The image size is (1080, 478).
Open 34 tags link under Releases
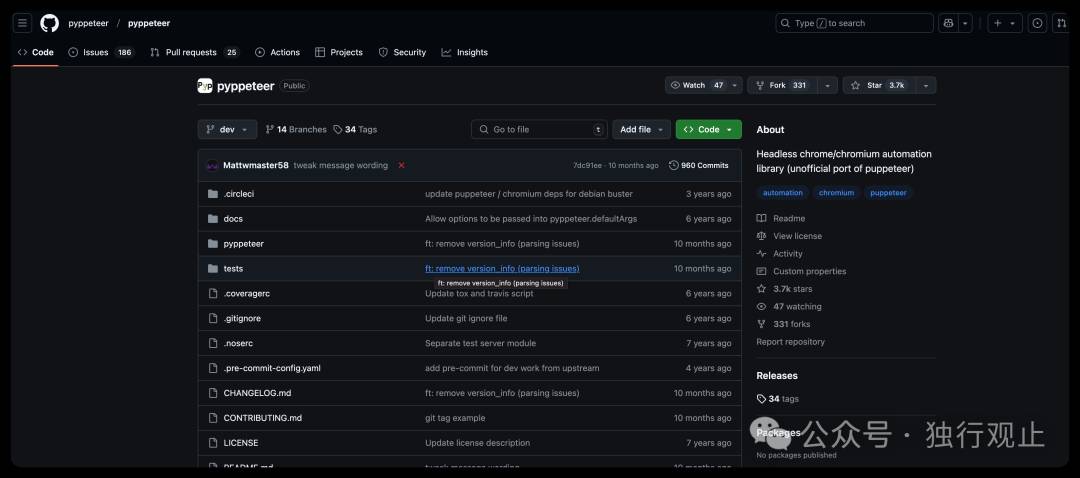click(x=778, y=399)
